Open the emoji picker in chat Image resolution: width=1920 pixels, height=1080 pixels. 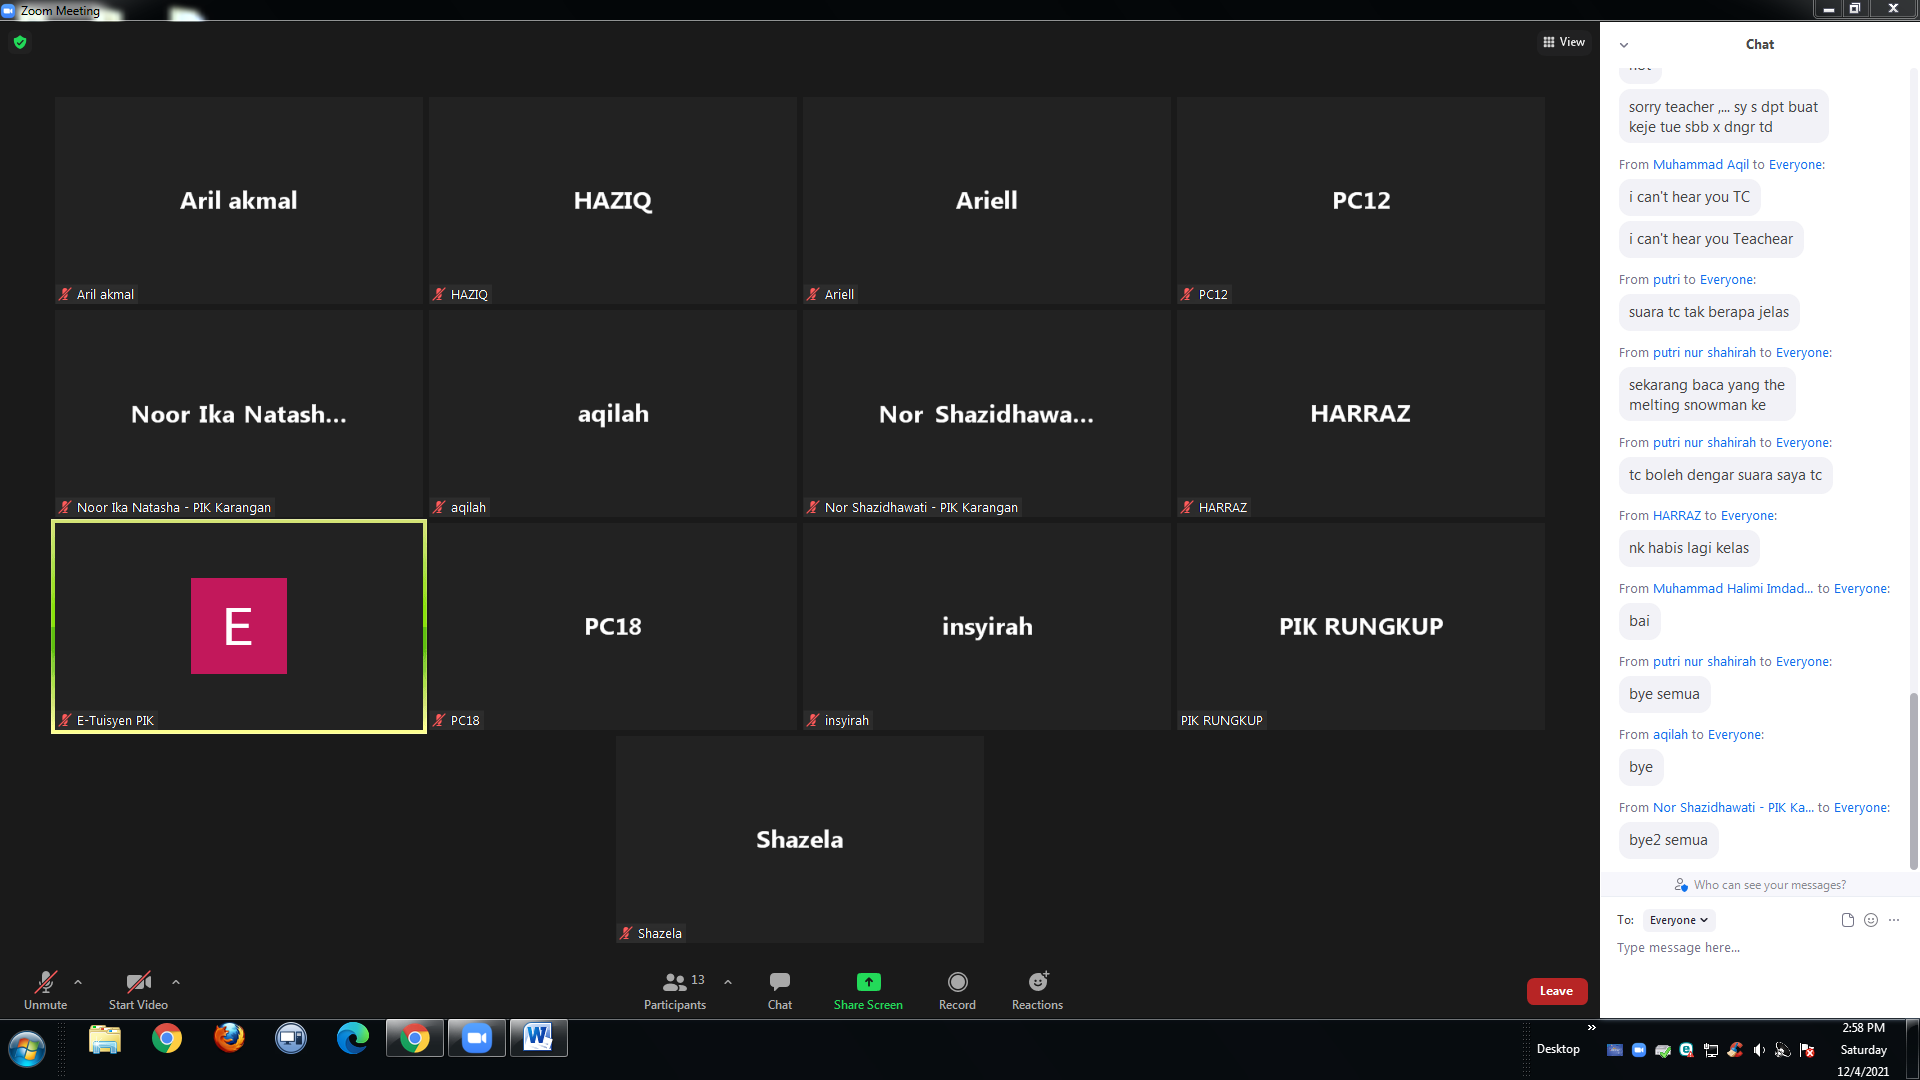1871,920
